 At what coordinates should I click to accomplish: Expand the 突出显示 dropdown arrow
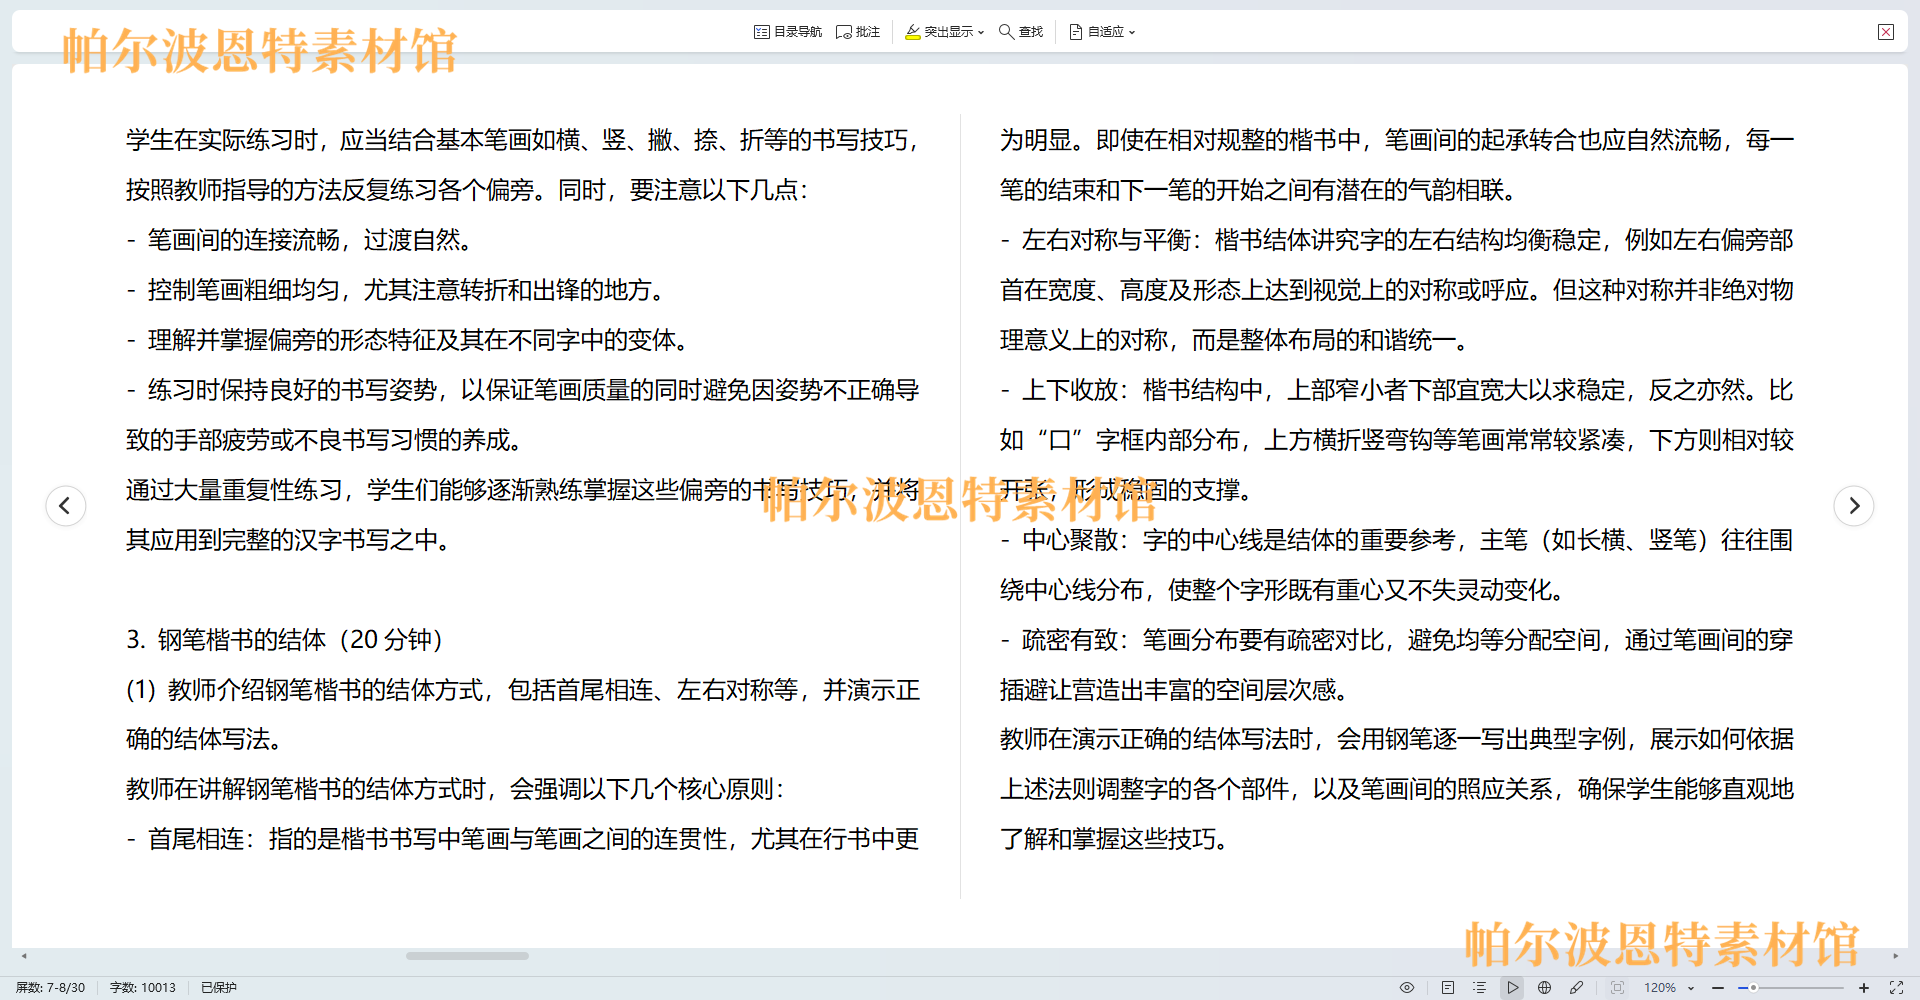pyautogui.click(x=981, y=32)
